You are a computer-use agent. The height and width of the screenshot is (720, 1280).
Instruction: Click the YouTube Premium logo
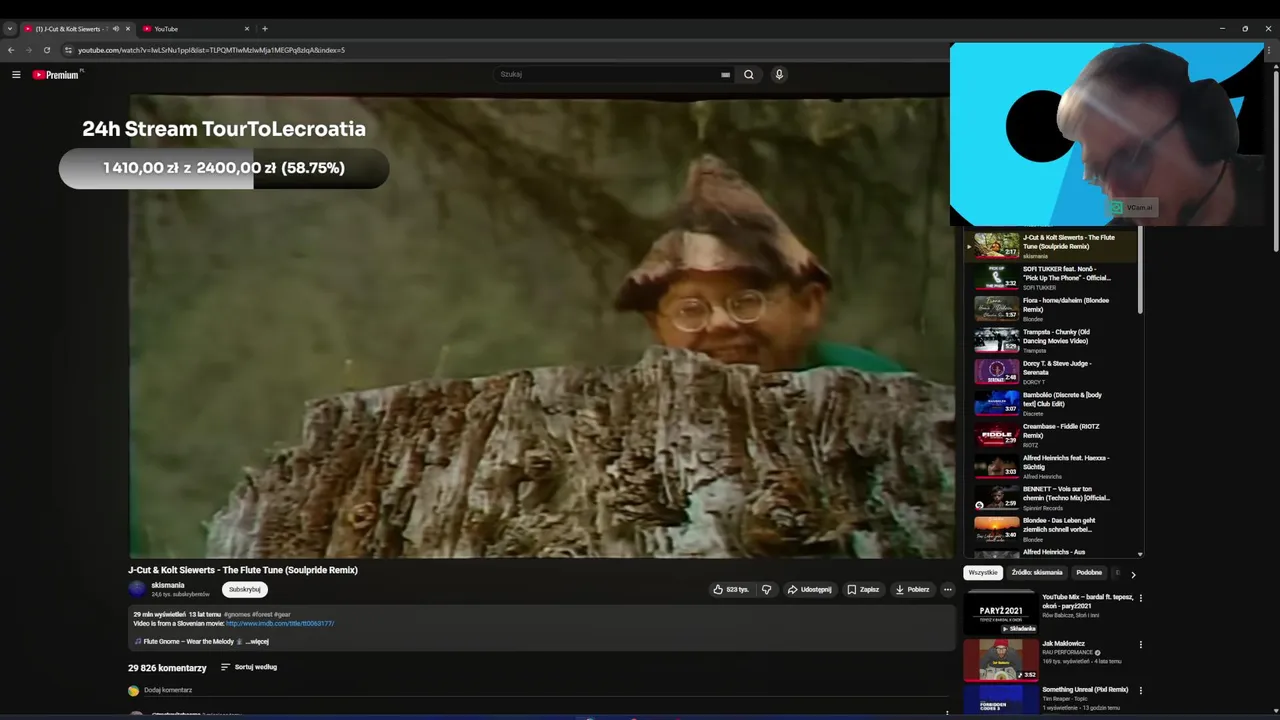[x=56, y=74]
